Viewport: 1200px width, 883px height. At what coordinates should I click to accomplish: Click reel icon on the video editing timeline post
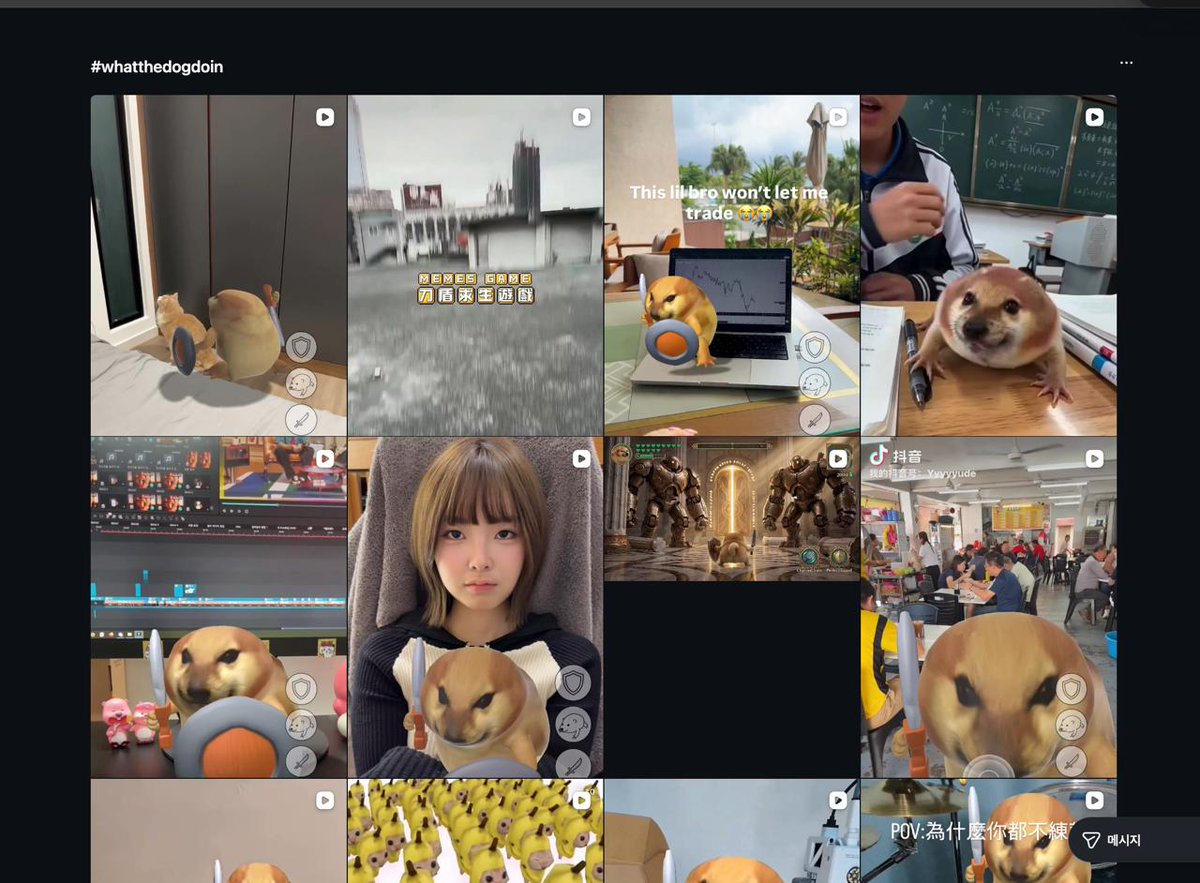(325, 459)
